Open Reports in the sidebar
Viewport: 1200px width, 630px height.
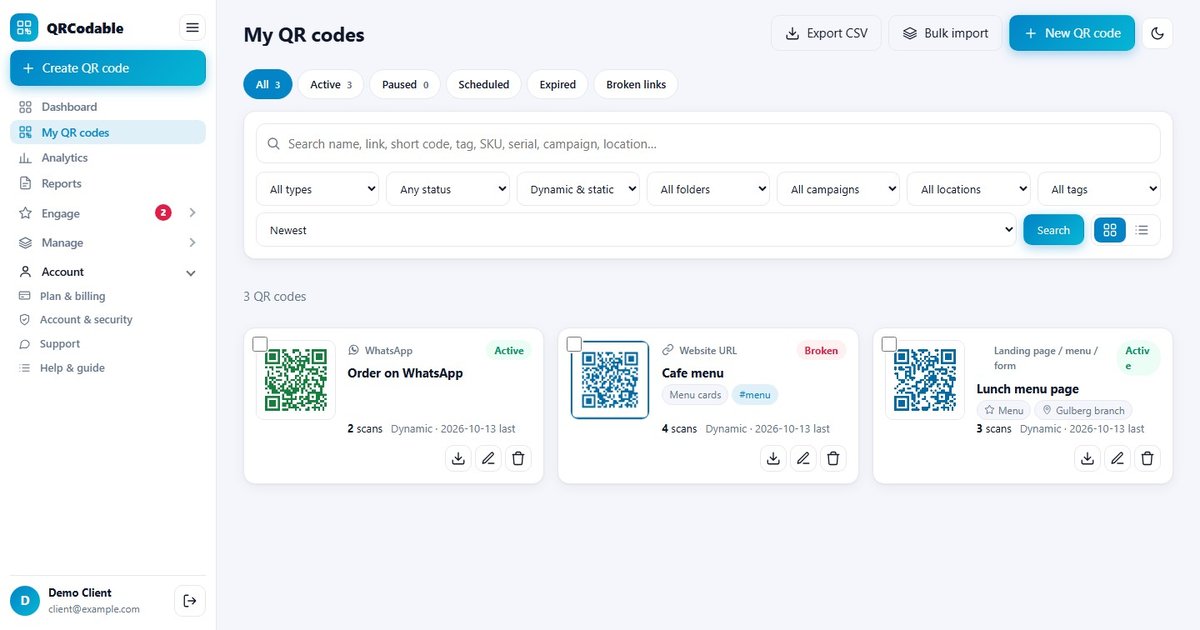[108, 184]
